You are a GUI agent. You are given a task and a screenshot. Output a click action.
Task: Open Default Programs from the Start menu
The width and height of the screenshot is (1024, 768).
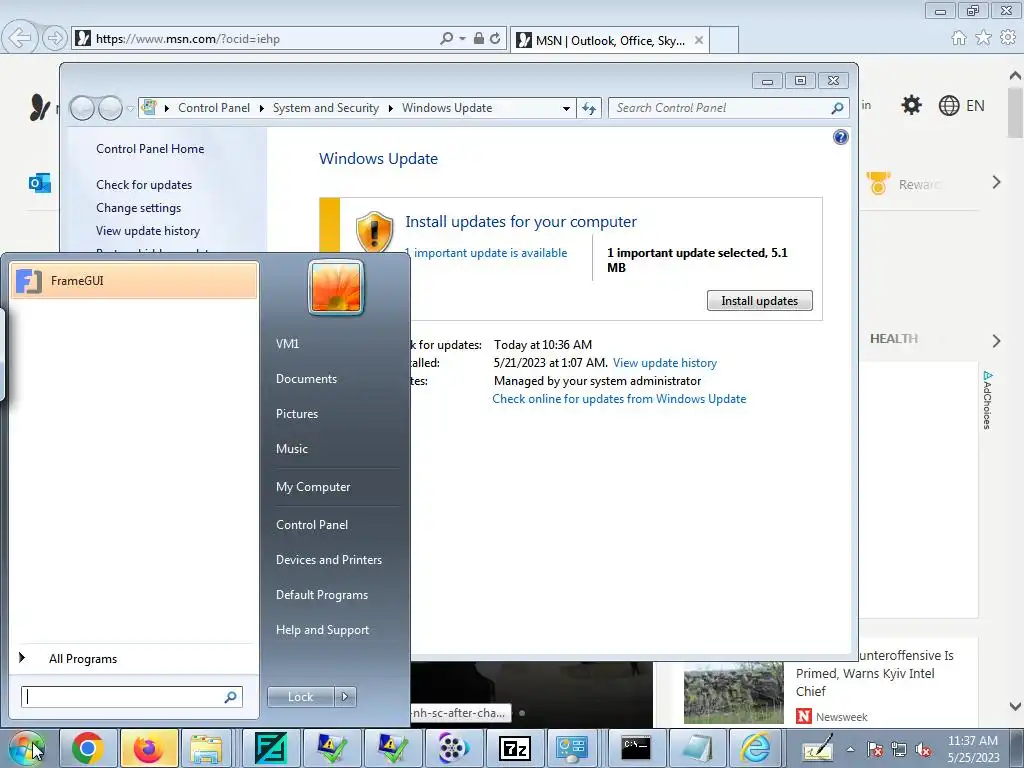(x=321, y=595)
